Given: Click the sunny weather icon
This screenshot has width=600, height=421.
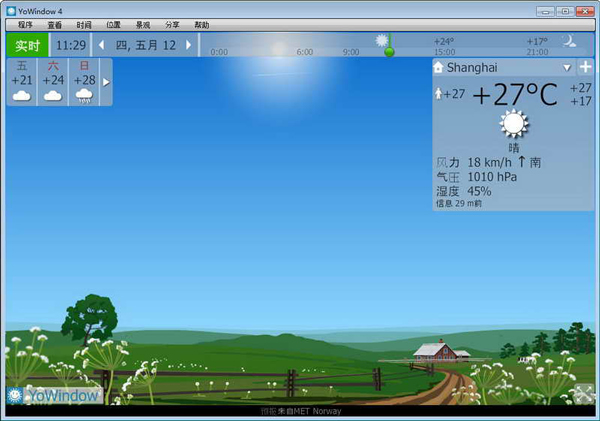Looking at the screenshot, I should (514, 124).
